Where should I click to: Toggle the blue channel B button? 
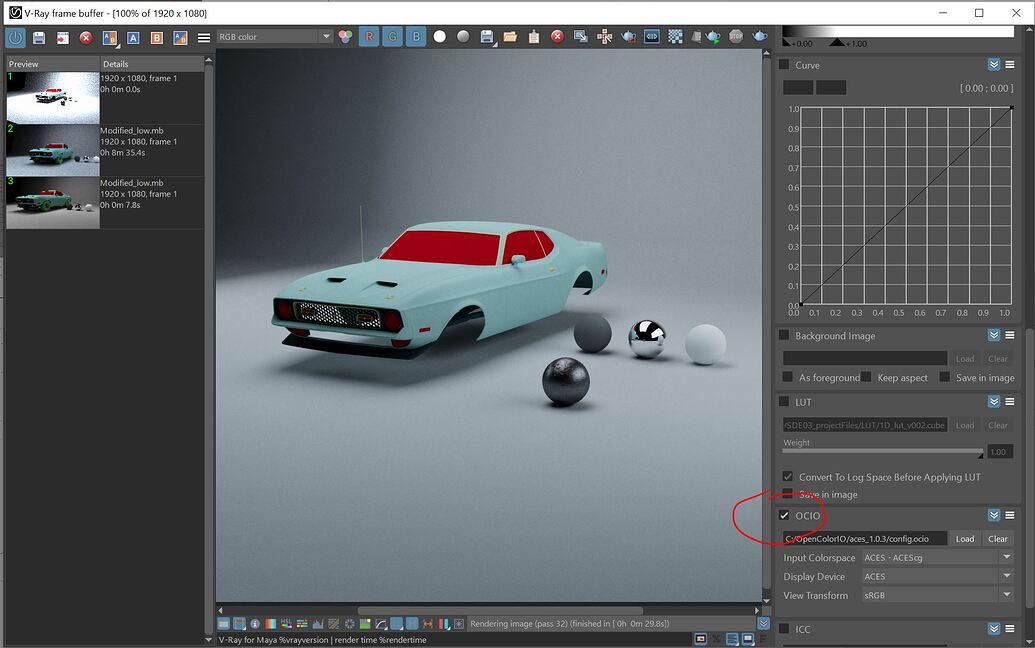(416, 37)
